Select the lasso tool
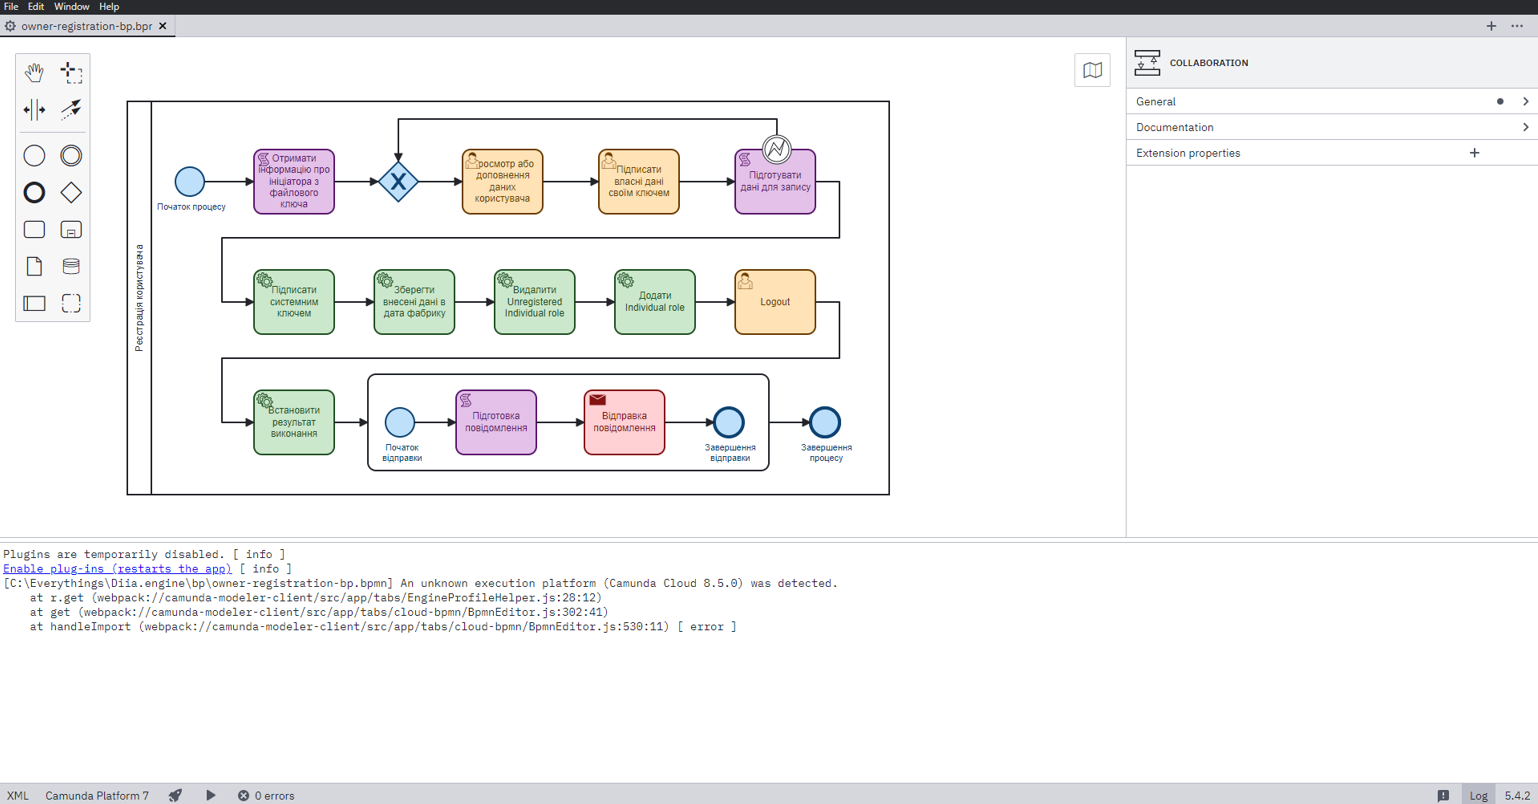 click(71, 73)
